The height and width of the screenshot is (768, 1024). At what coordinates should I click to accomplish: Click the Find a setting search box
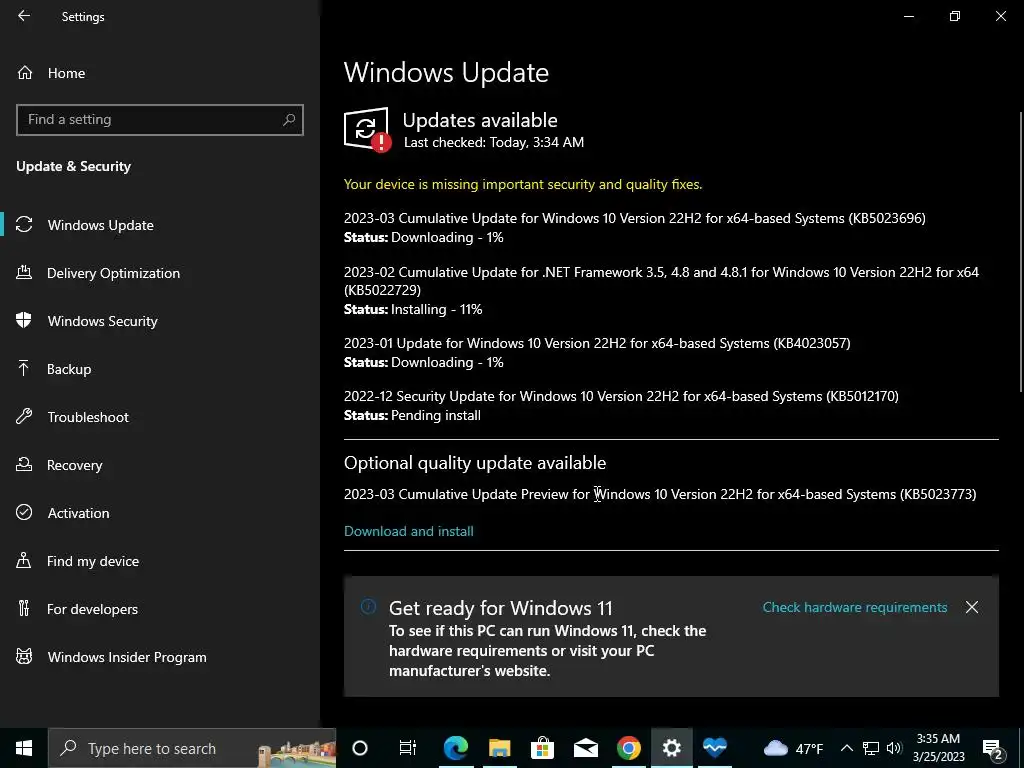[160, 120]
